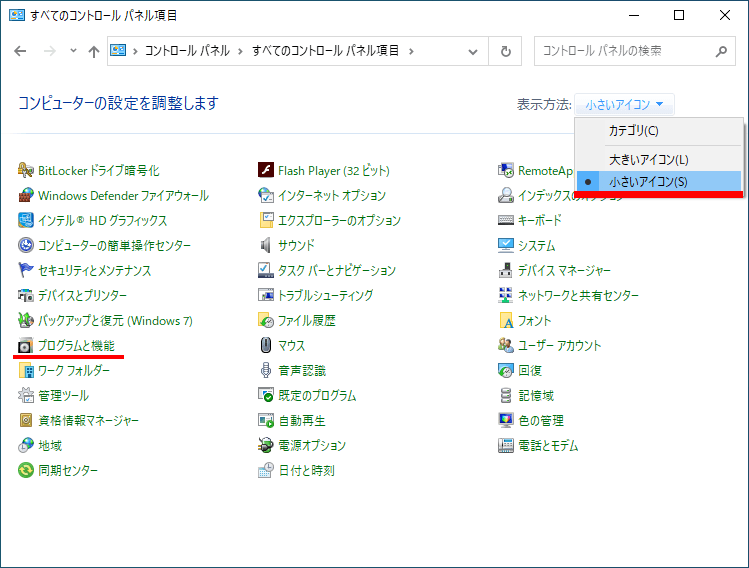This screenshot has height=568, width=749.
Task: Click the コントロール パネルの検索 search field
Action: (625, 51)
